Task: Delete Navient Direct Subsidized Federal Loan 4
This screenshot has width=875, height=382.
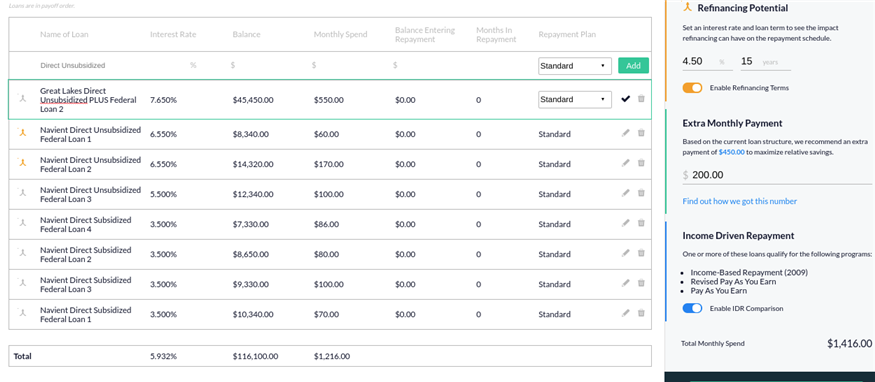Action: coord(641,223)
